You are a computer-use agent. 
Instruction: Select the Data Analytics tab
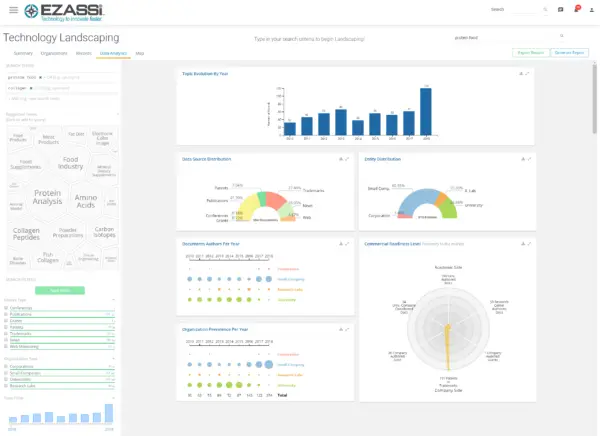tap(113, 53)
